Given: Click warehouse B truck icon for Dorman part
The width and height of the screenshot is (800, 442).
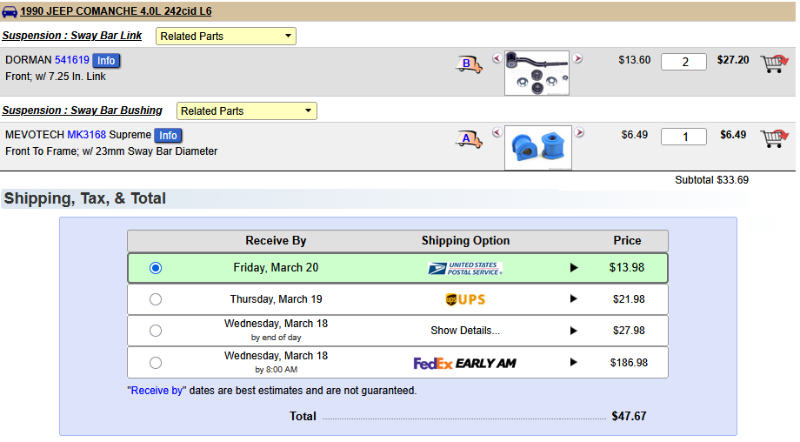Looking at the screenshot, I should 469,64.
